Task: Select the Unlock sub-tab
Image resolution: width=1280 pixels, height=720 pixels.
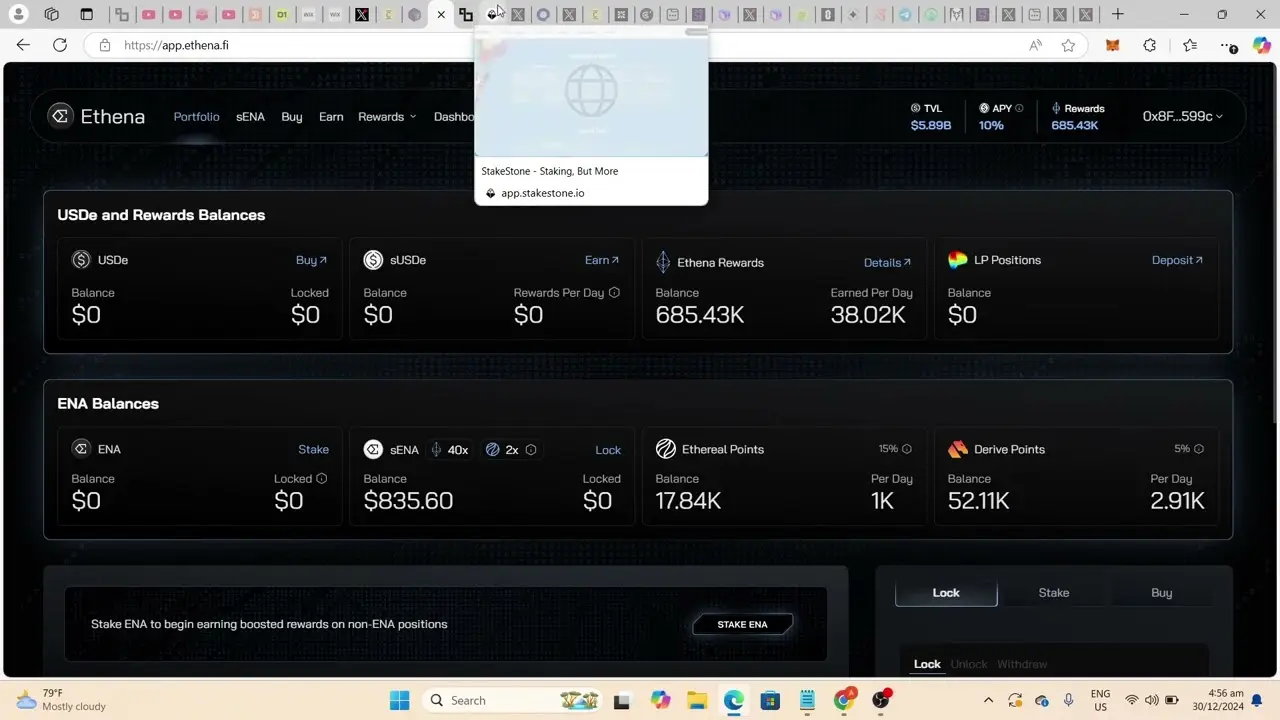Action: (968, 664)
